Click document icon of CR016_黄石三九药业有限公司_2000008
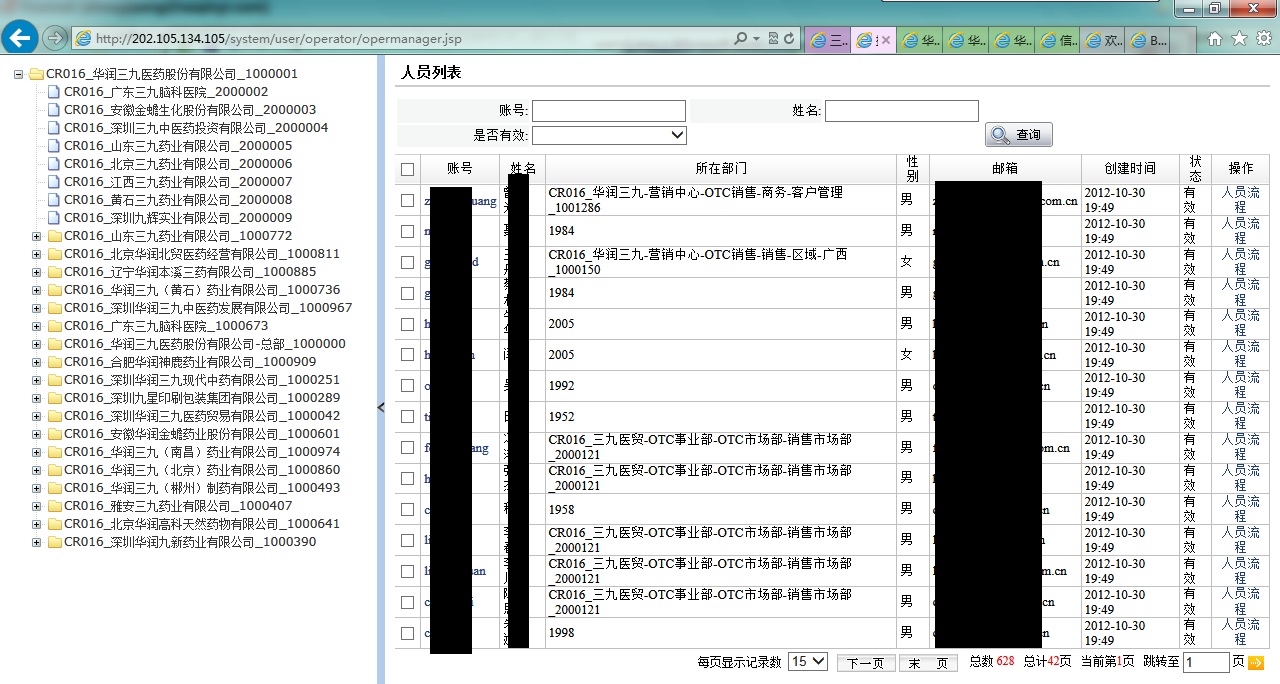The image size is (1280, 684). pyautogui.click(x=54, y=200)
